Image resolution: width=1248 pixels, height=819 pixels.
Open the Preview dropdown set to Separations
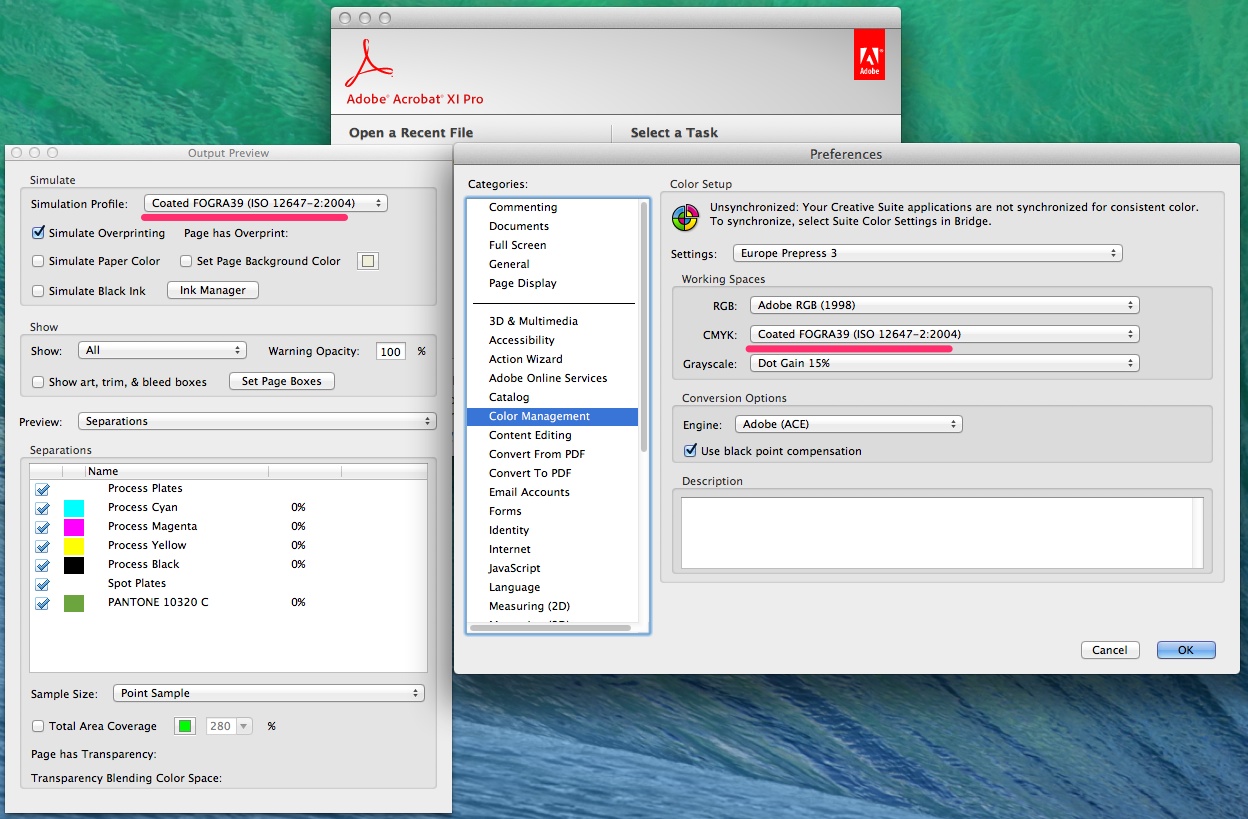pyautogui.click(x=257, y=421)
